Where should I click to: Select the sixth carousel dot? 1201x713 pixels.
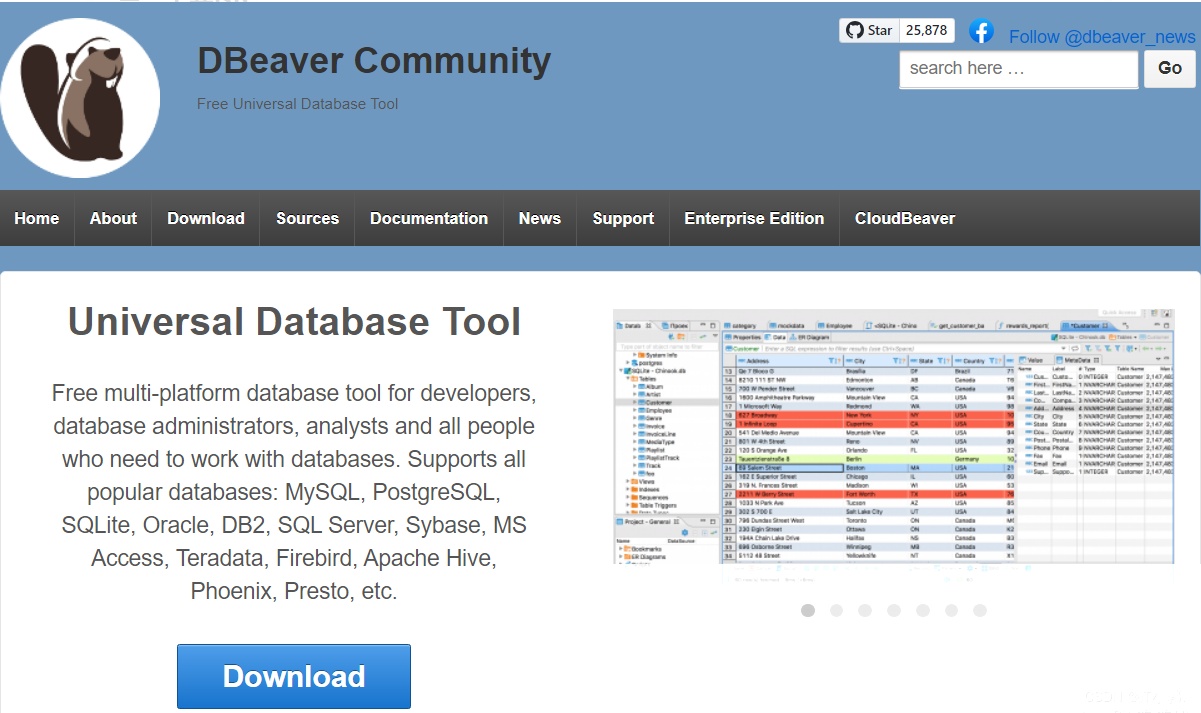point(951,610)
